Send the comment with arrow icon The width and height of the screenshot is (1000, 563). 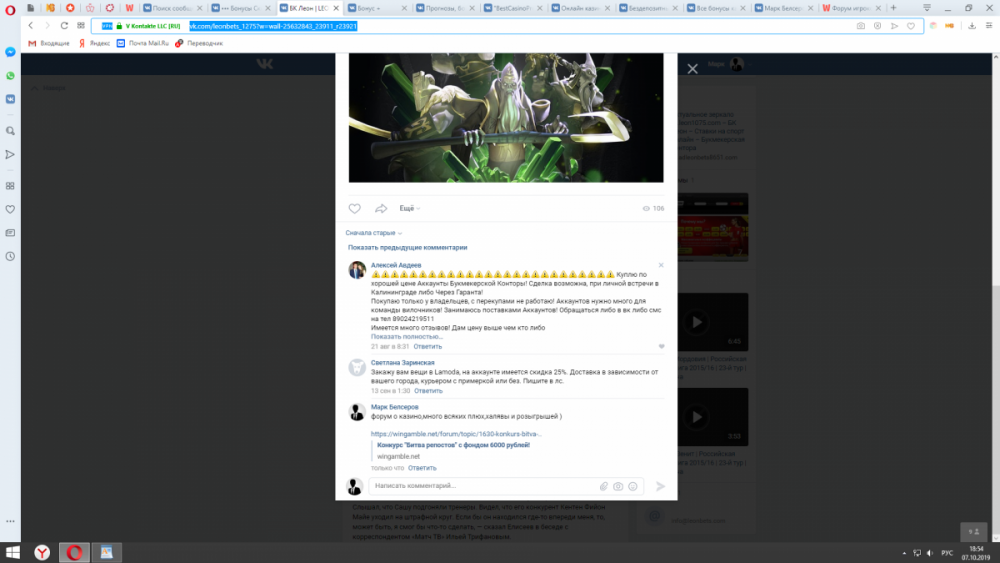coord(661,486)
